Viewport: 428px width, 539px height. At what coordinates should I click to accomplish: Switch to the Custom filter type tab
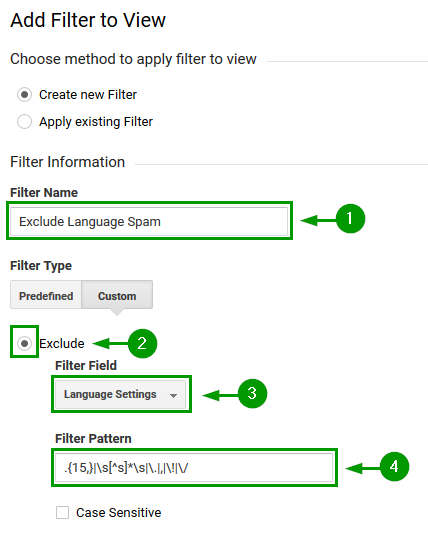117,295
